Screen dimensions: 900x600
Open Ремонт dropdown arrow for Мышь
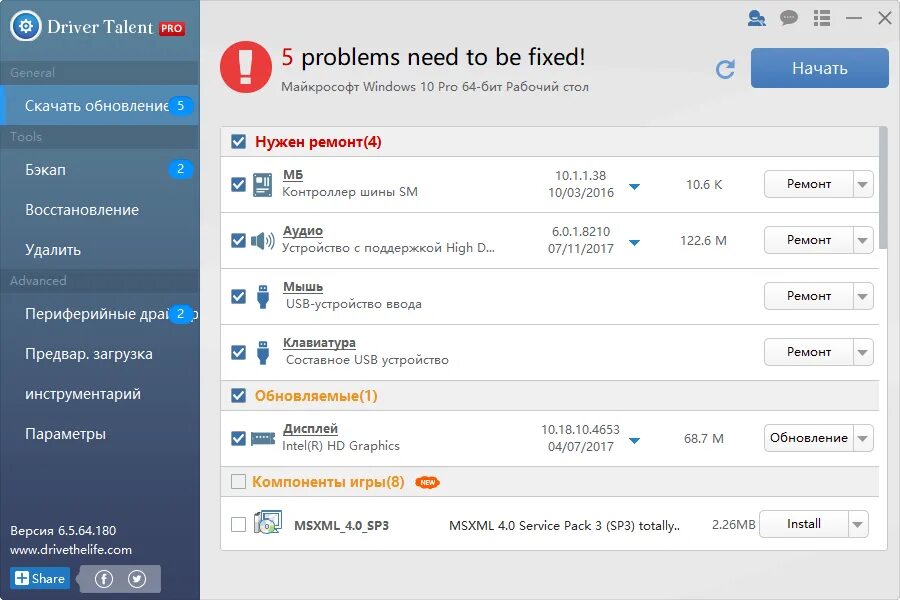863,296
